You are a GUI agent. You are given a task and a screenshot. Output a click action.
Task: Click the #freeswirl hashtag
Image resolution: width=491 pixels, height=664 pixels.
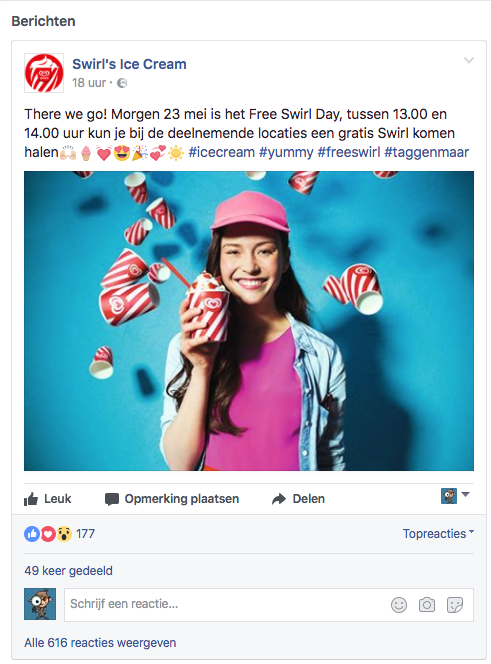point(349,152)
